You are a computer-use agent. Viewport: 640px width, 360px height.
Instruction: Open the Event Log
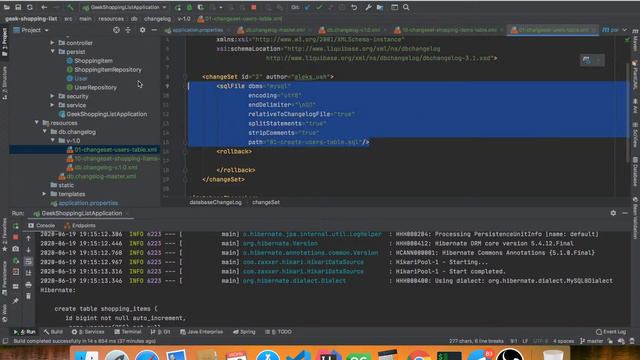click(611, 332)
